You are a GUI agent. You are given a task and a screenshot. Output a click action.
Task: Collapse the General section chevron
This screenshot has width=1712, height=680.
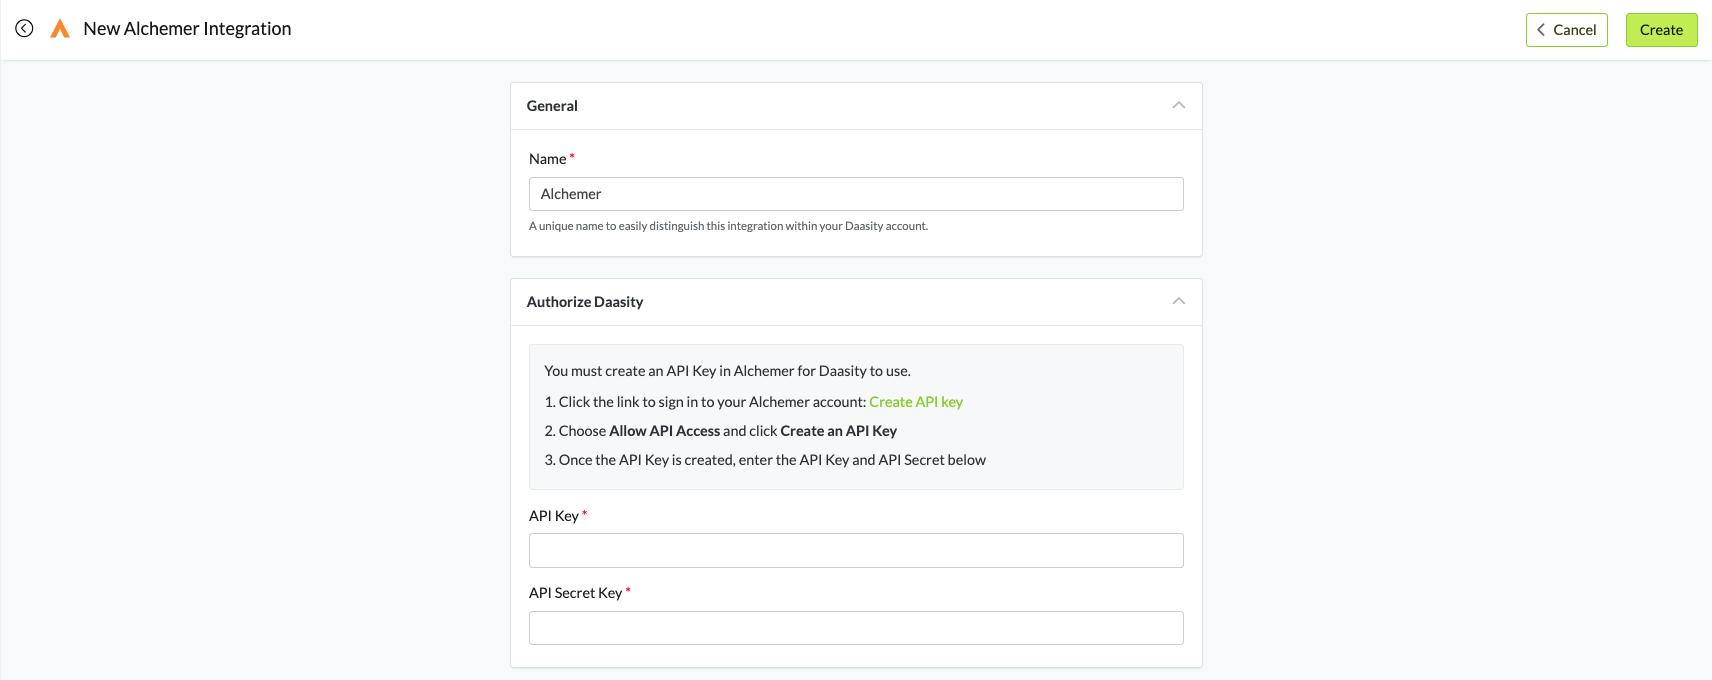tap(1178, 105)
